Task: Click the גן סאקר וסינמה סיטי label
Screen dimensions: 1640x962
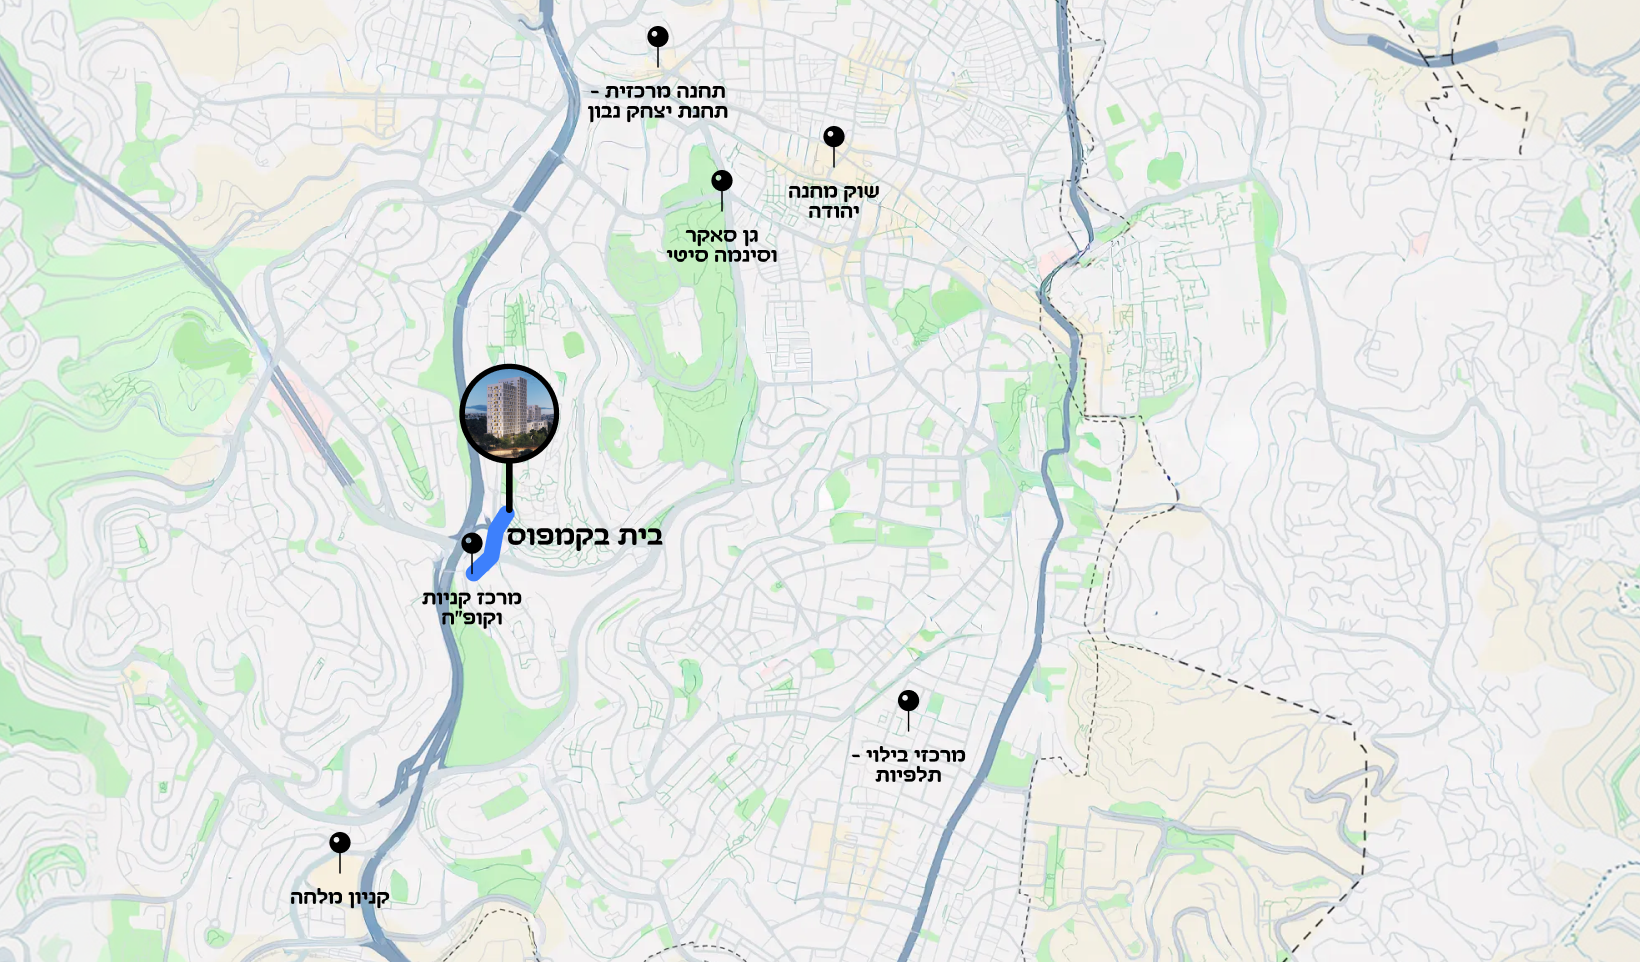Action: [x=722, y=245]
